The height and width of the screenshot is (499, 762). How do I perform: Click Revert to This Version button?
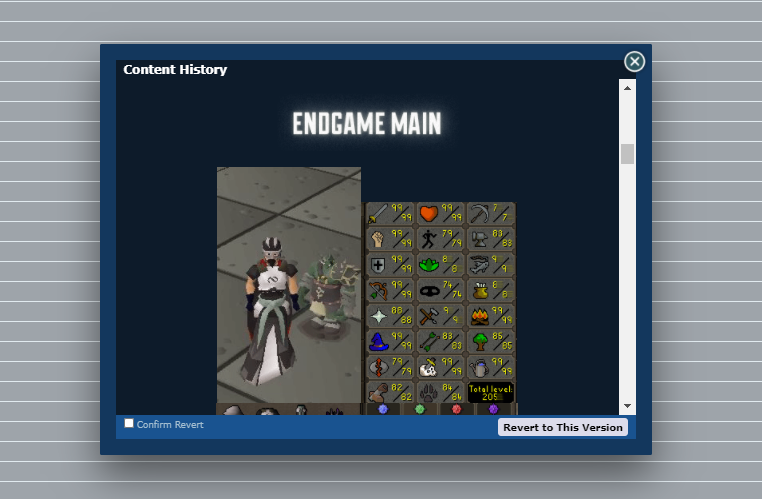point(563,428)
